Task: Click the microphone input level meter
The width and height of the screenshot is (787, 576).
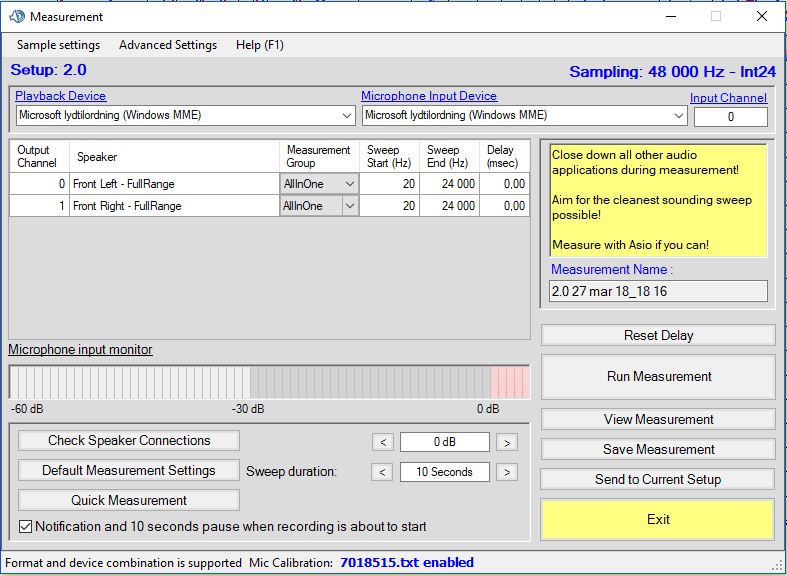Action: pos(269,382)
